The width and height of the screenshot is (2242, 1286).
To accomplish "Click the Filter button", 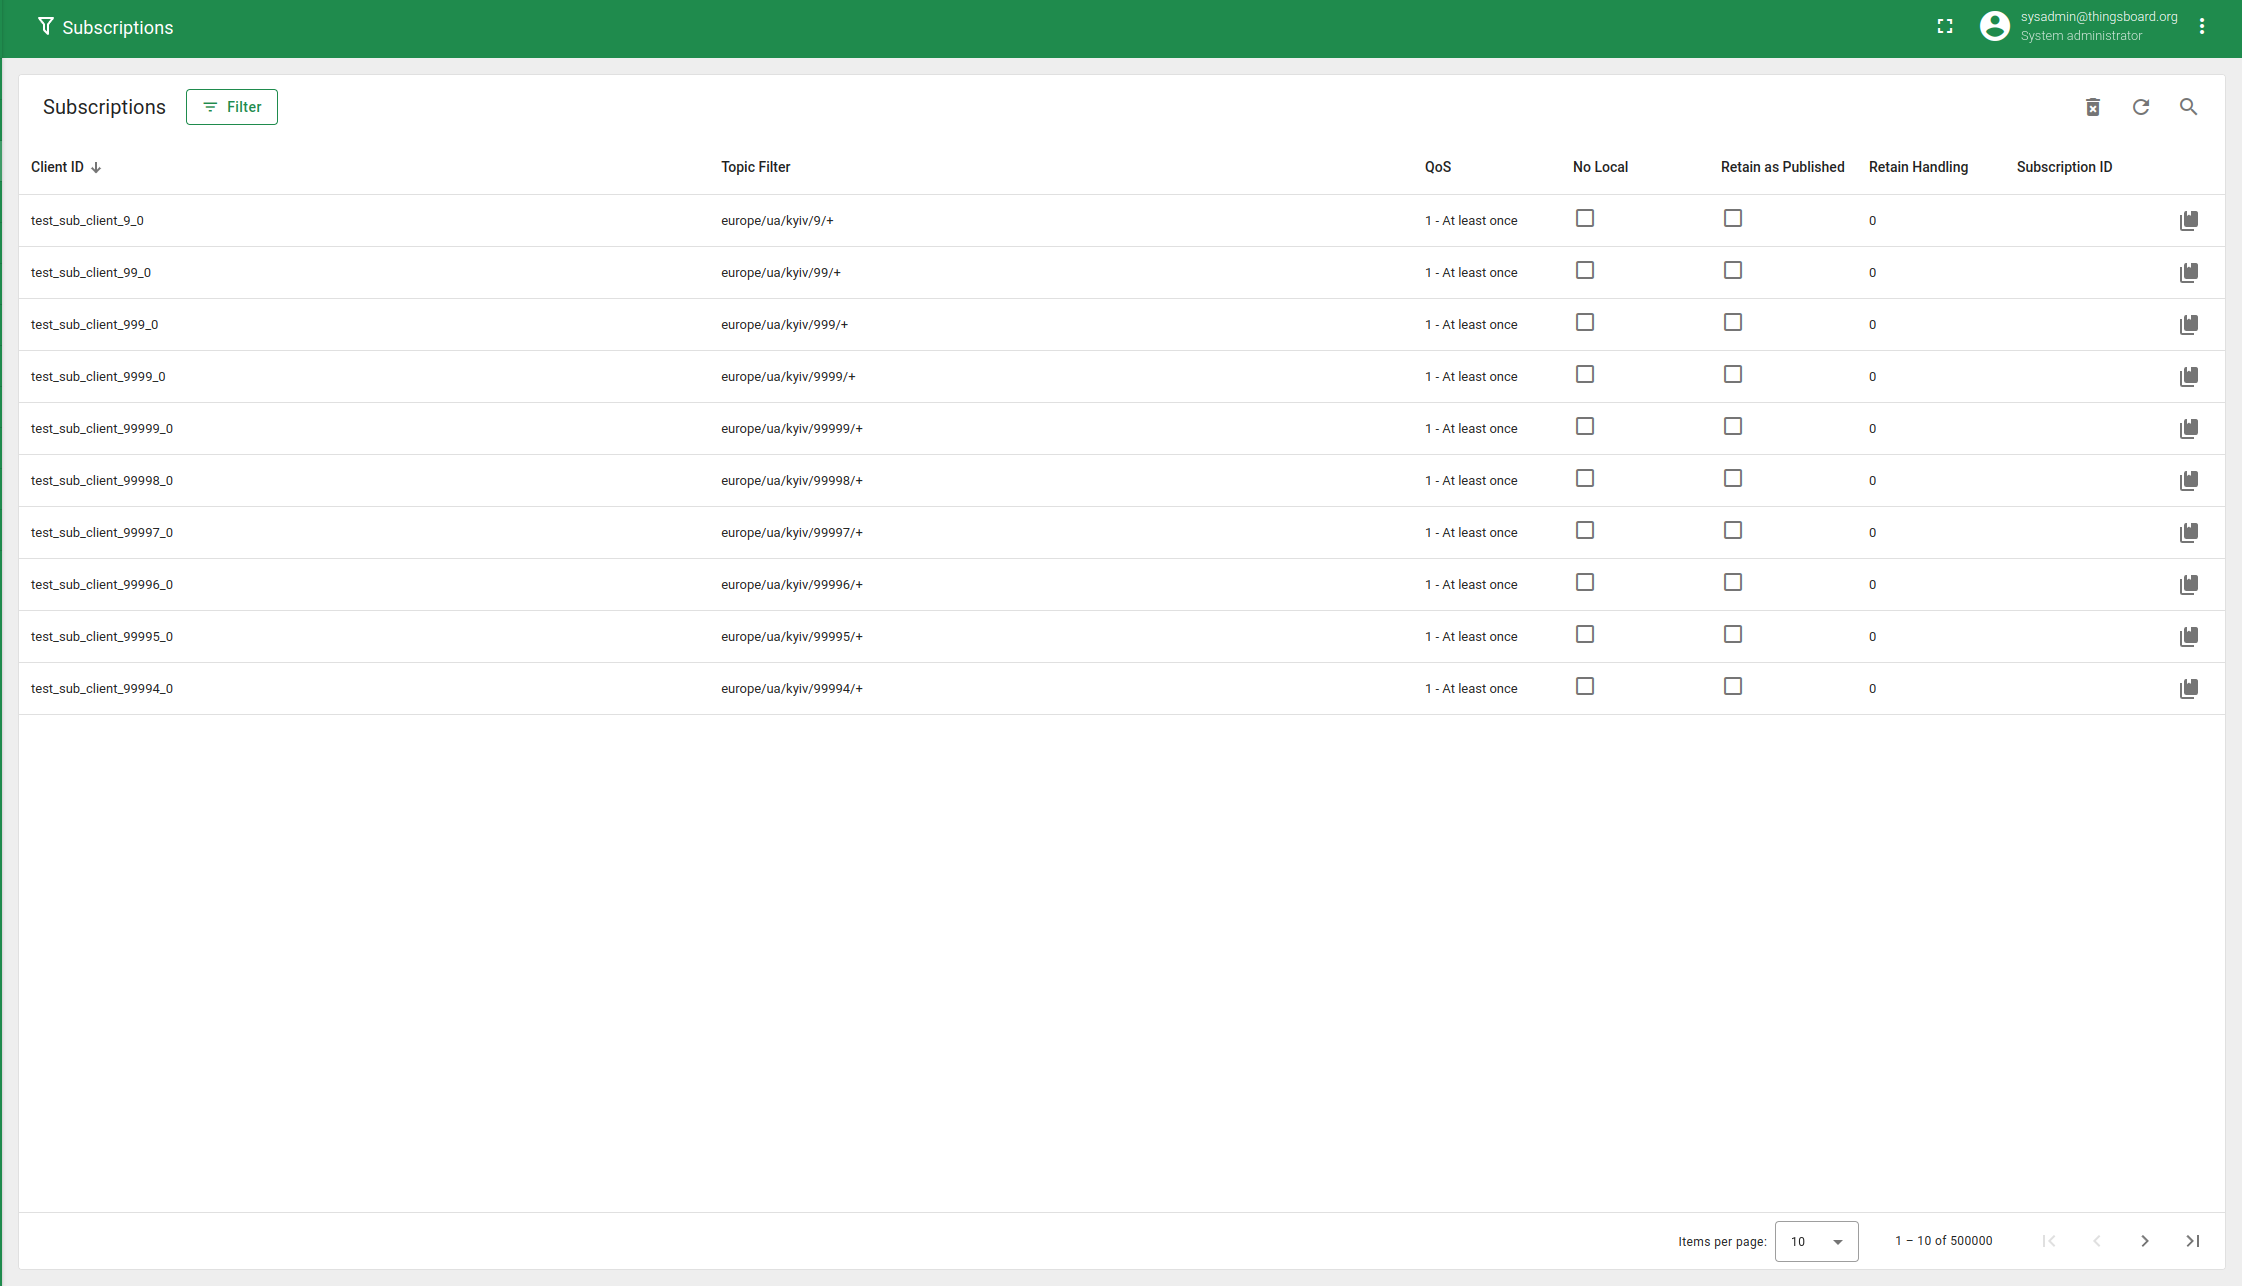I will pyautogui.click(x=232, y=107).
